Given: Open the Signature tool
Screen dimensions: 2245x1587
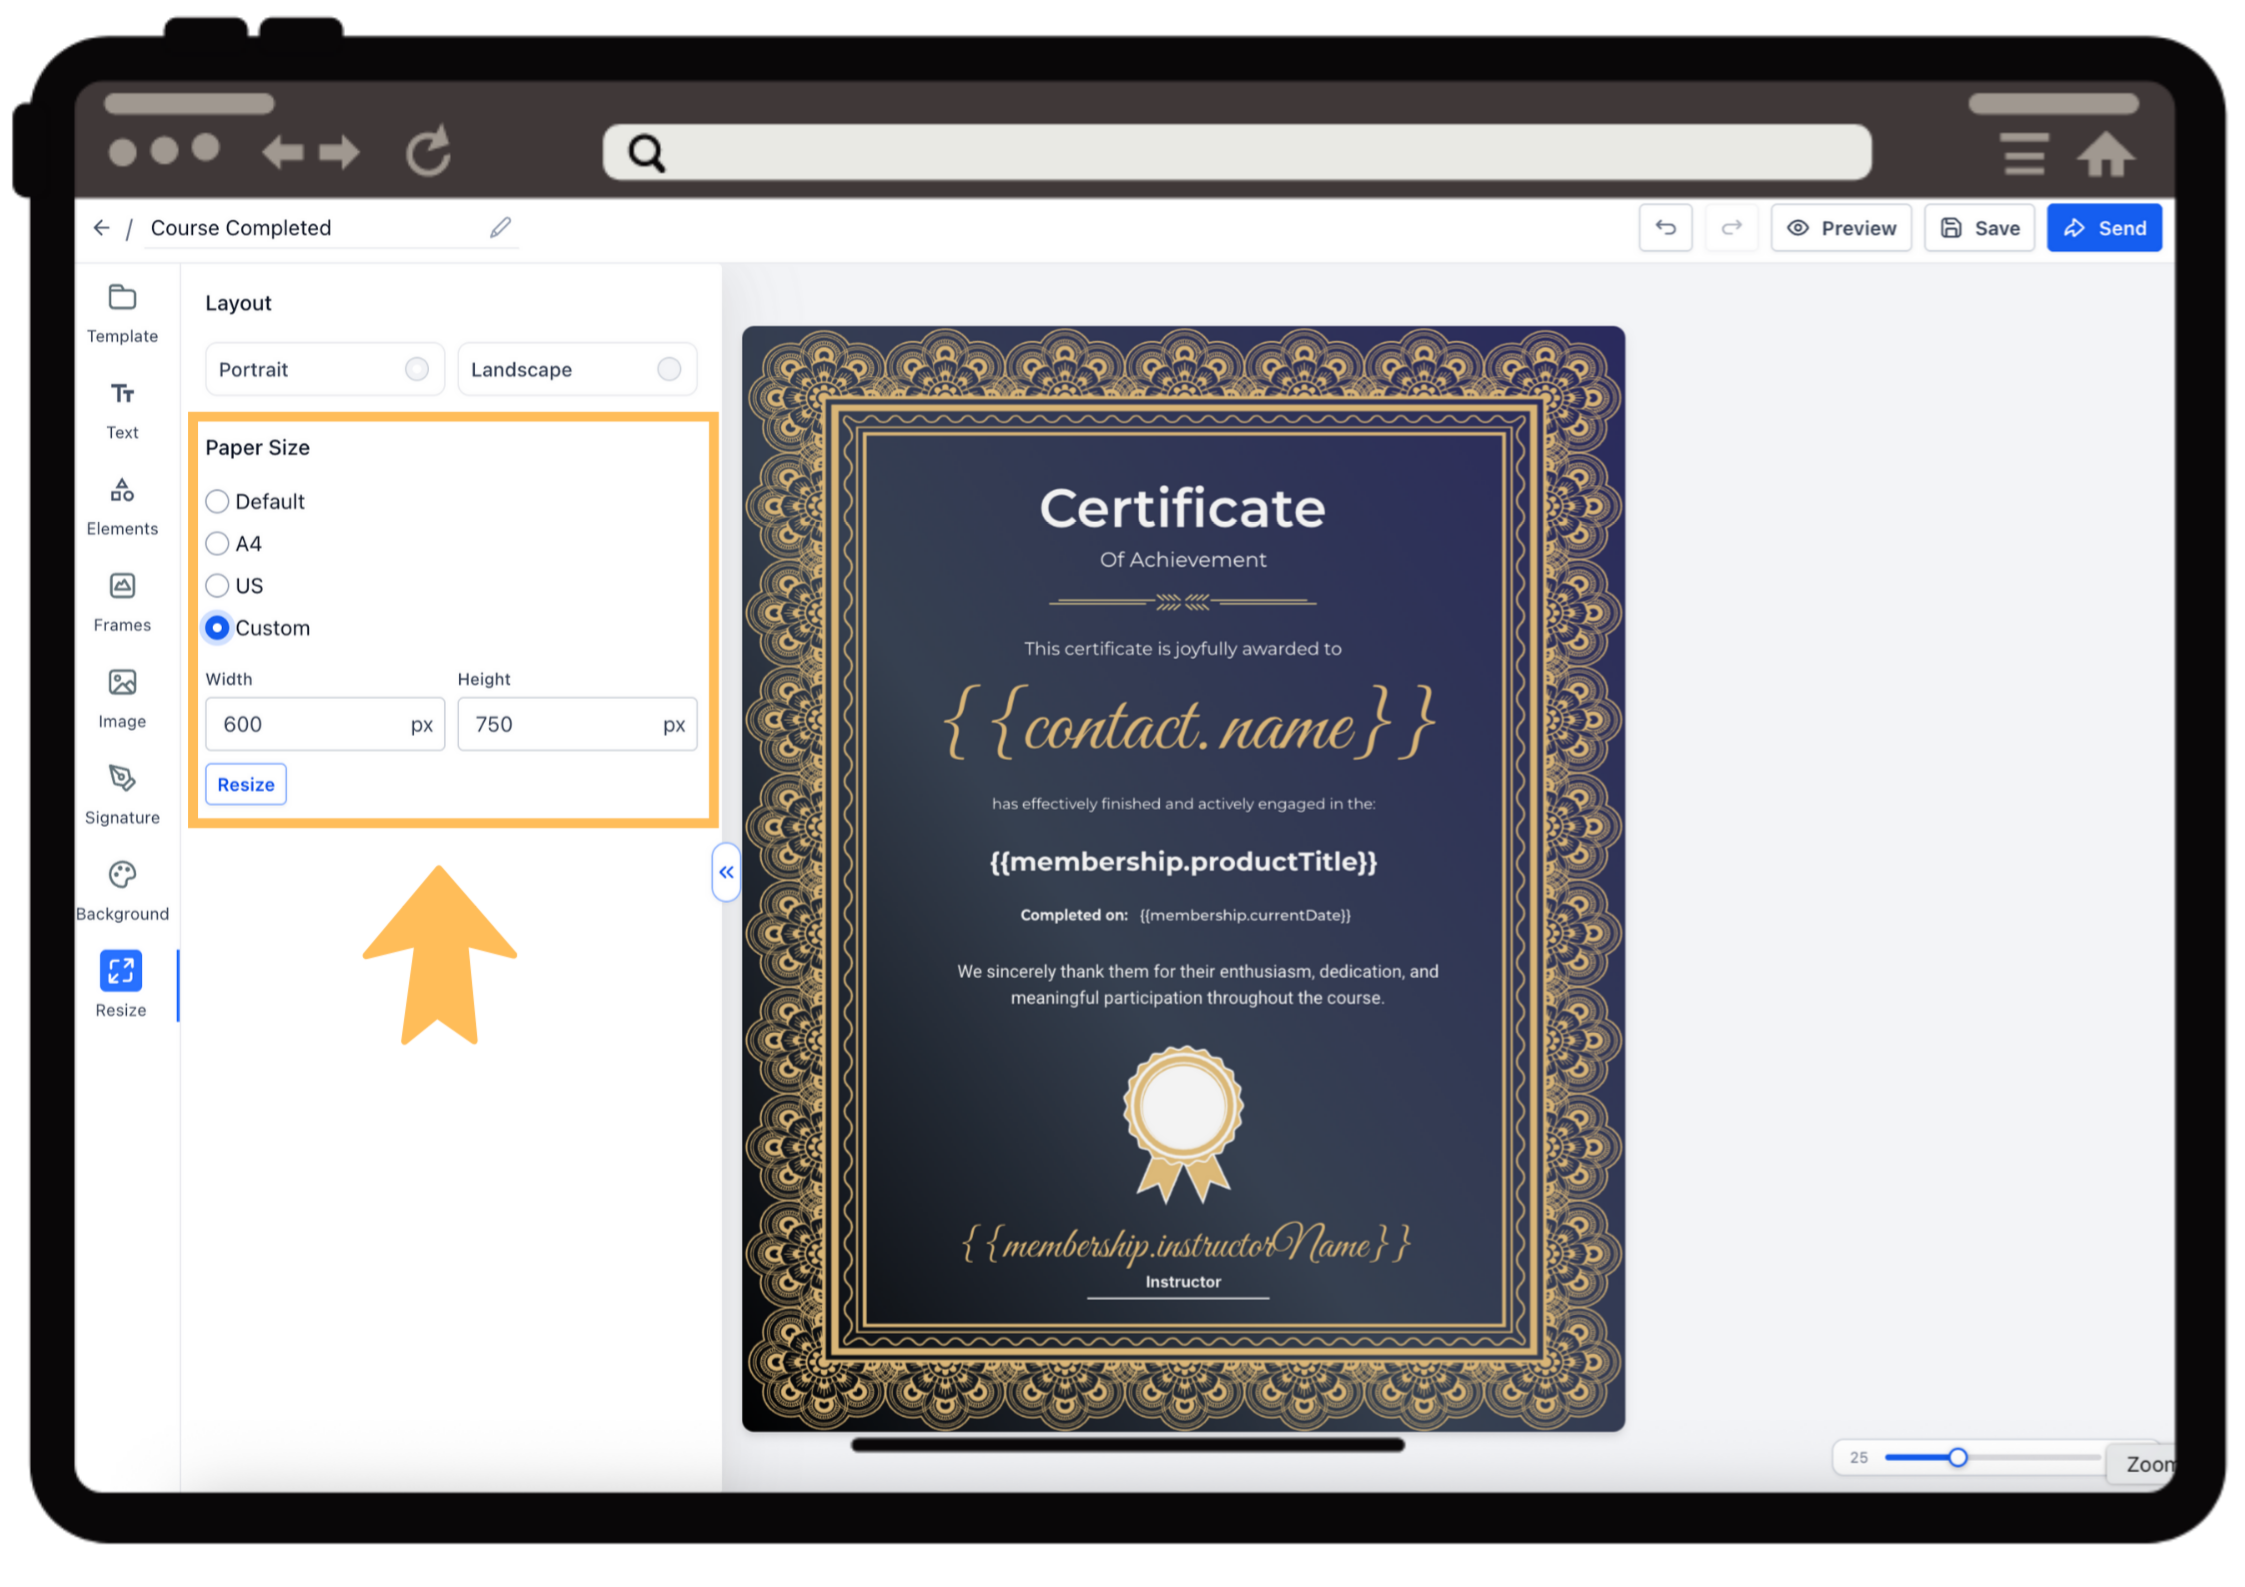Looking at the screenshot, I should tap(122, 795).
